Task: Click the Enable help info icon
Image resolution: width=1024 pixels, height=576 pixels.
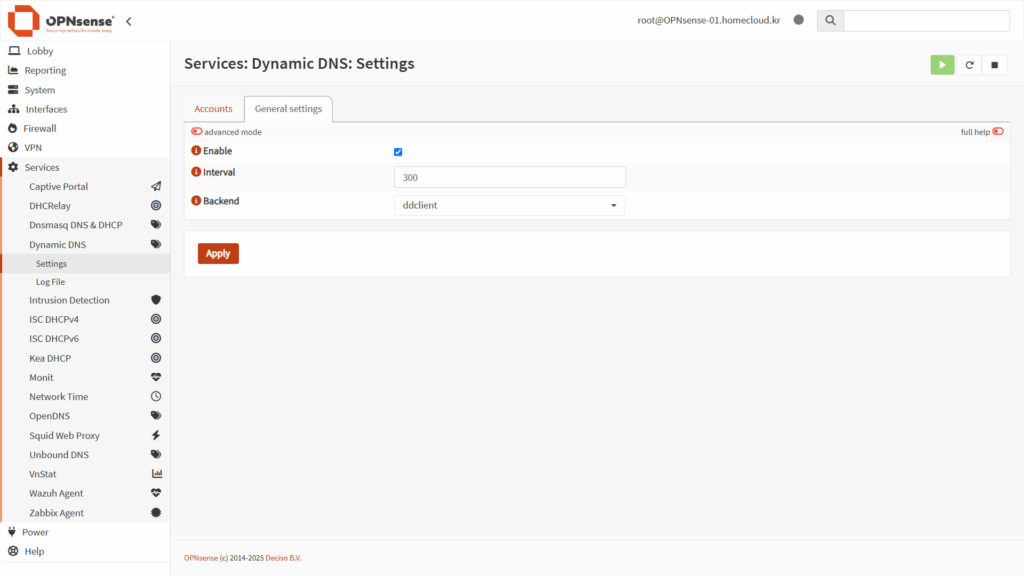Action: pyautogui.click(x=196, y=151)
